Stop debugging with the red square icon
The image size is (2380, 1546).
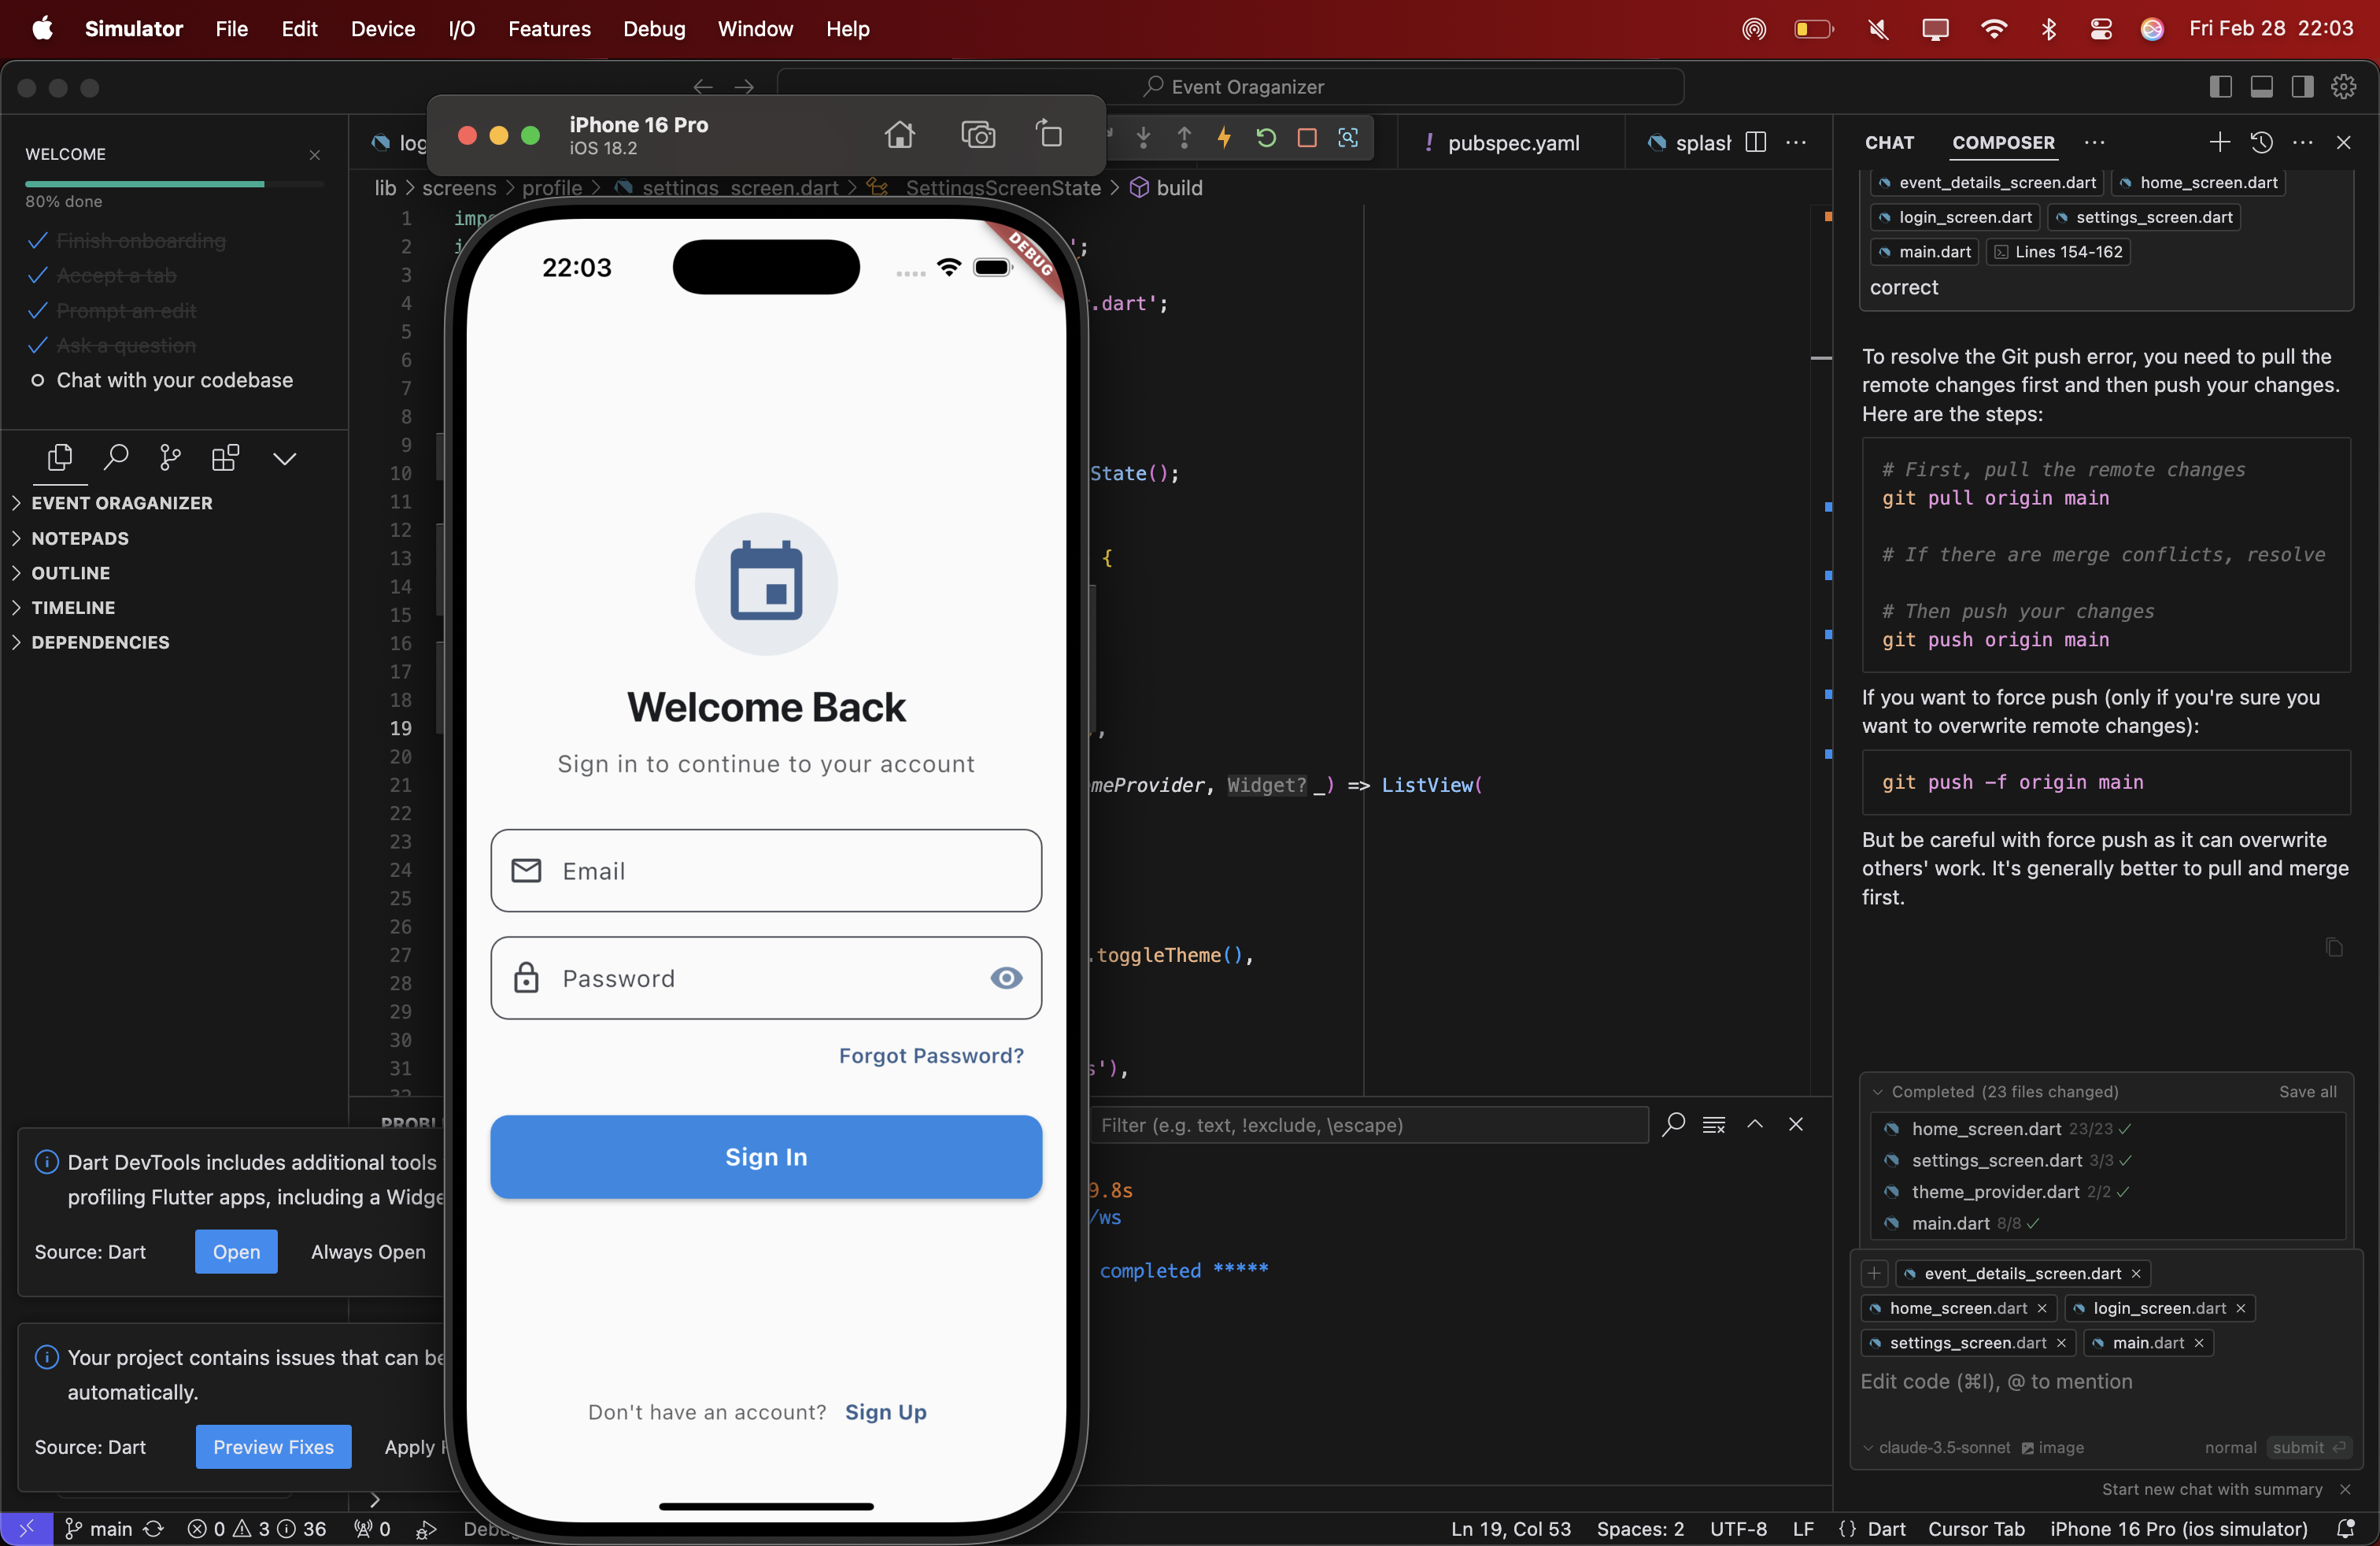1306,138
